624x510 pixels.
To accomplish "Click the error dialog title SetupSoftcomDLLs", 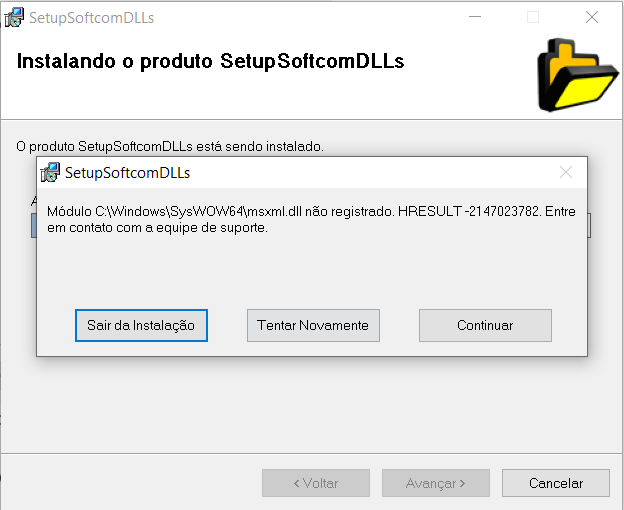I will (127, 173).
